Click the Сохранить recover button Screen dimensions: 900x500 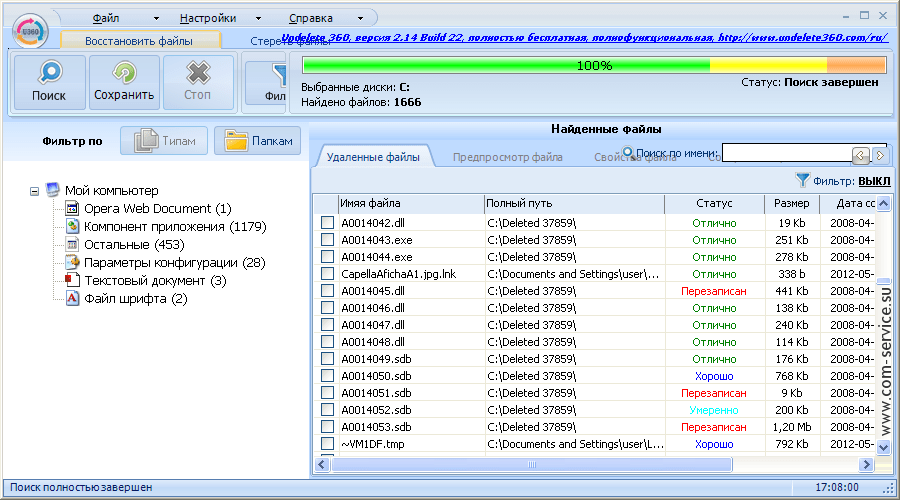(124, 82)
